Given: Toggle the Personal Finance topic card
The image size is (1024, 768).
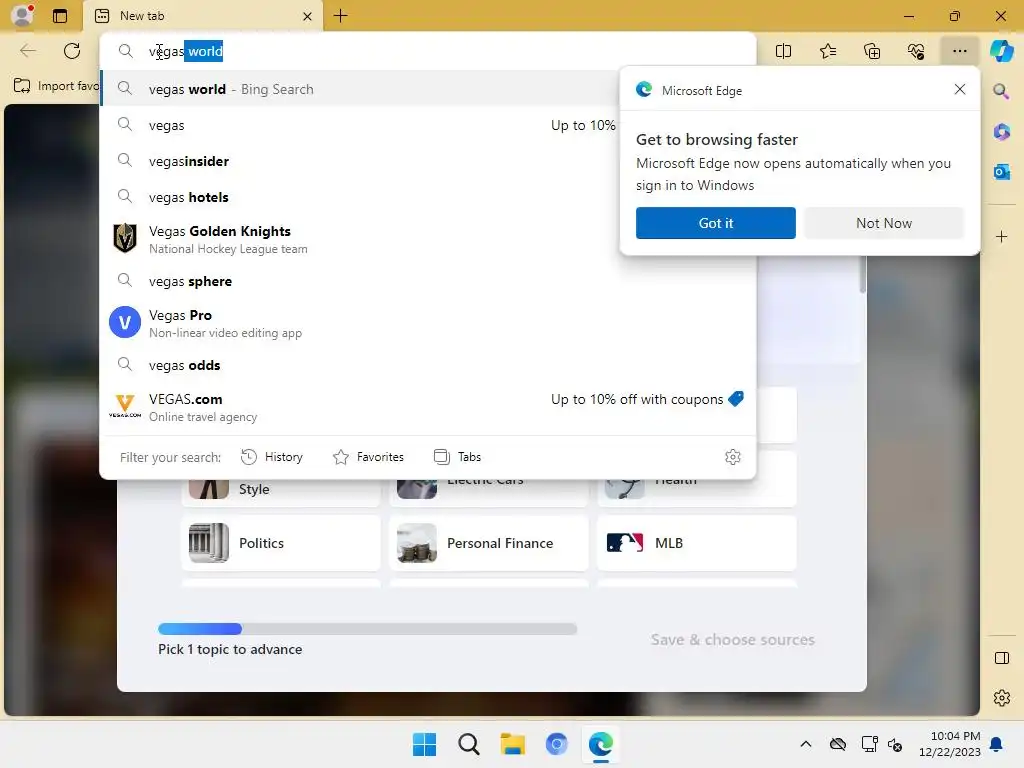Looking at the screenshot, I should (488, 543).
